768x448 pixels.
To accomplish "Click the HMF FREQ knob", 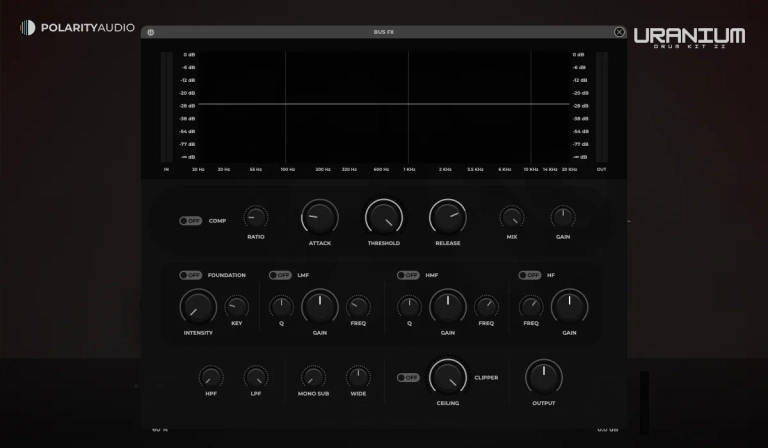I will [x=486, y=307].
